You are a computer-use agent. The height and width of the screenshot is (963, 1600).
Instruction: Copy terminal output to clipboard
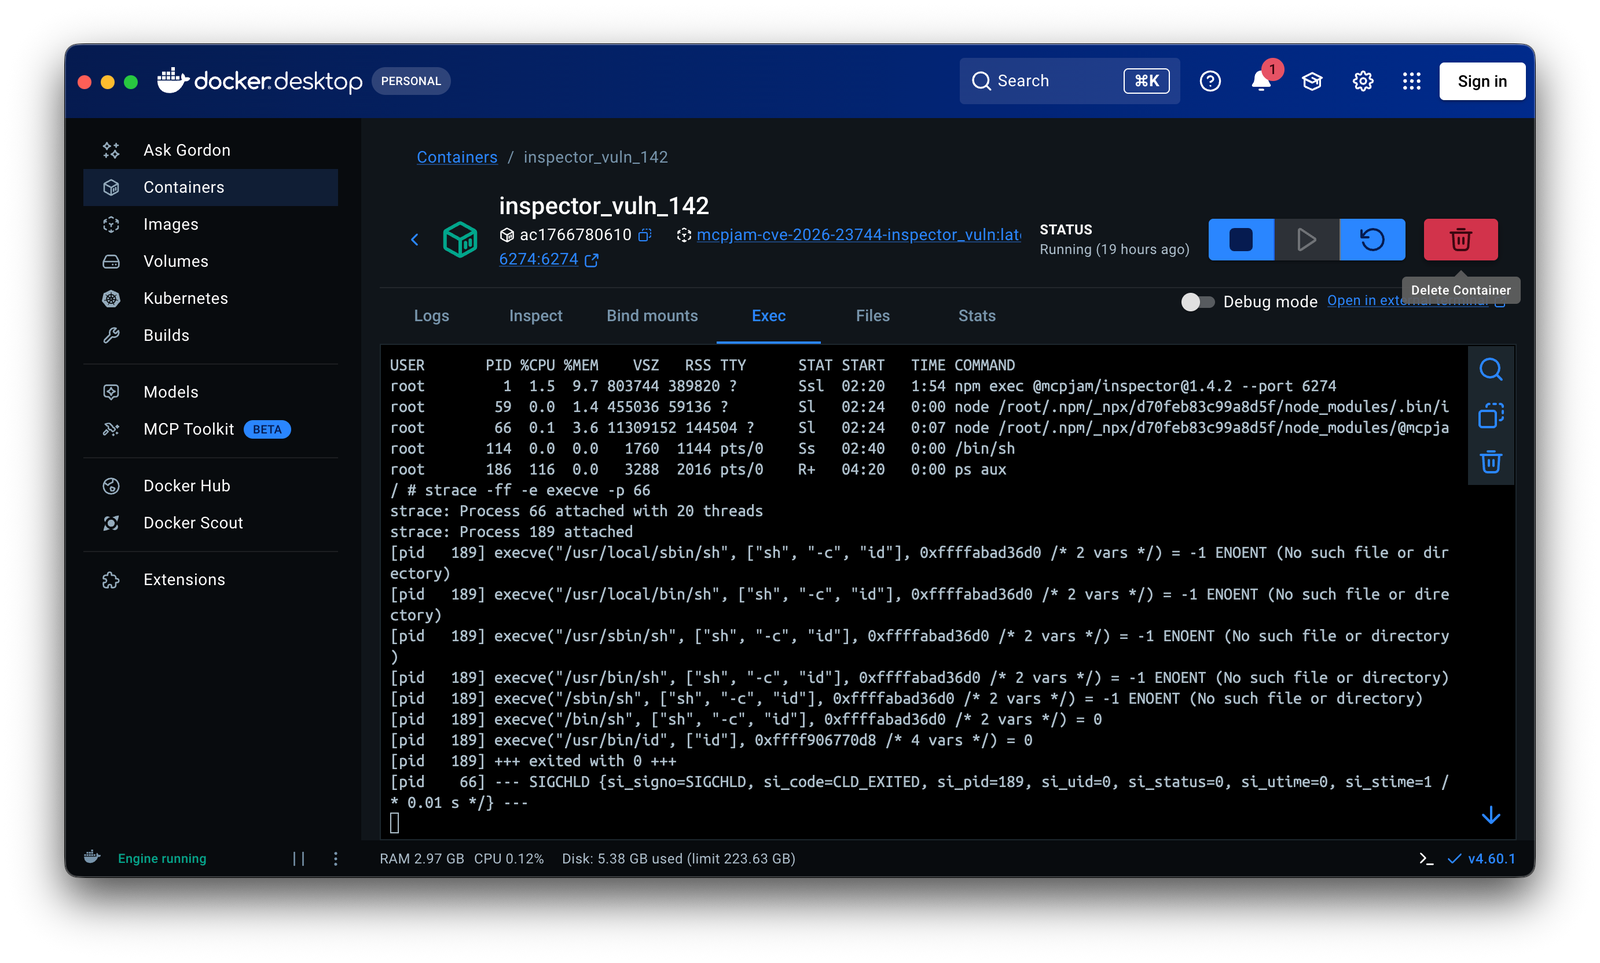point(1491,415)
